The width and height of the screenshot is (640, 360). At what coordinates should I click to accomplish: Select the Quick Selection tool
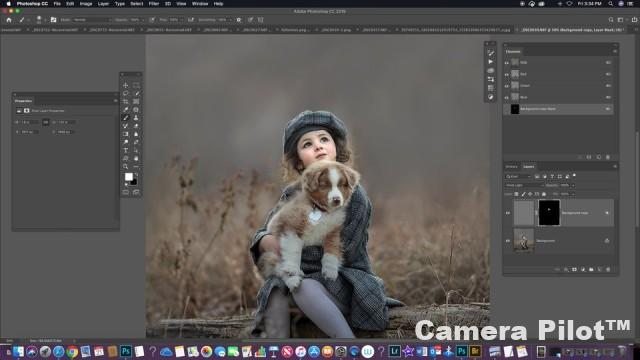[x=136, y=93]
